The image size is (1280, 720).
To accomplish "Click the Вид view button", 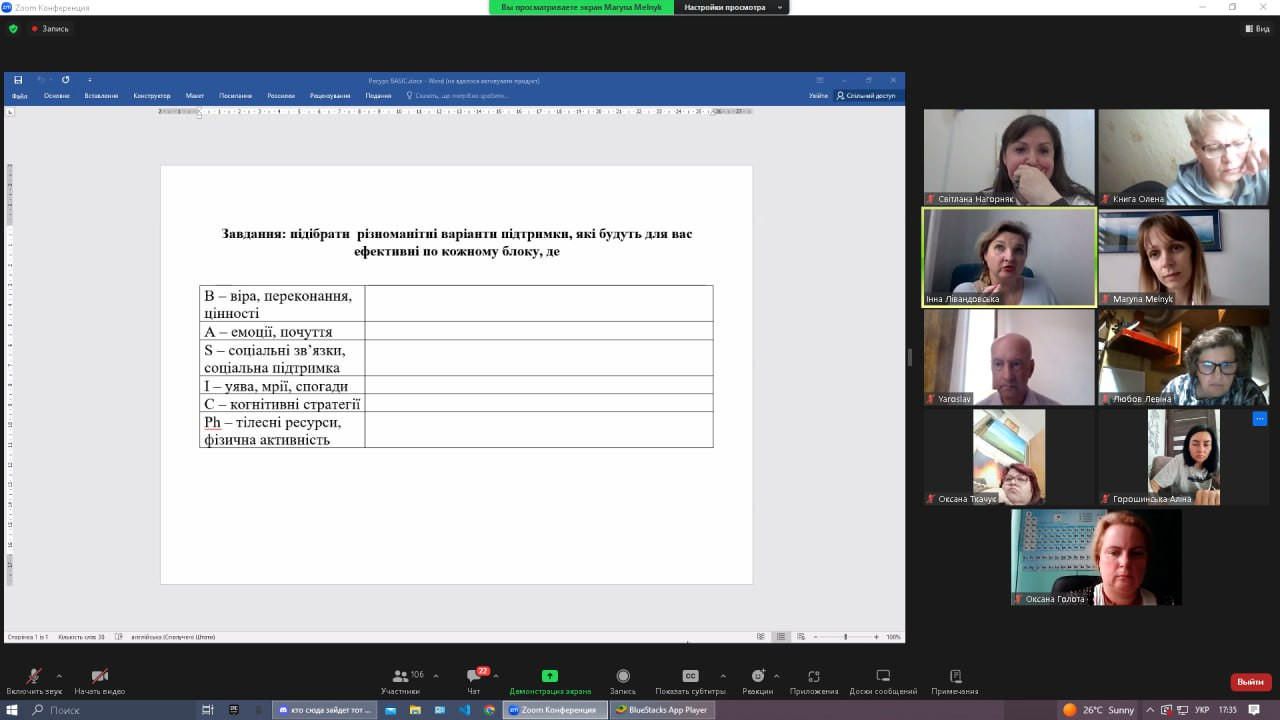I will click(1257, 29).
